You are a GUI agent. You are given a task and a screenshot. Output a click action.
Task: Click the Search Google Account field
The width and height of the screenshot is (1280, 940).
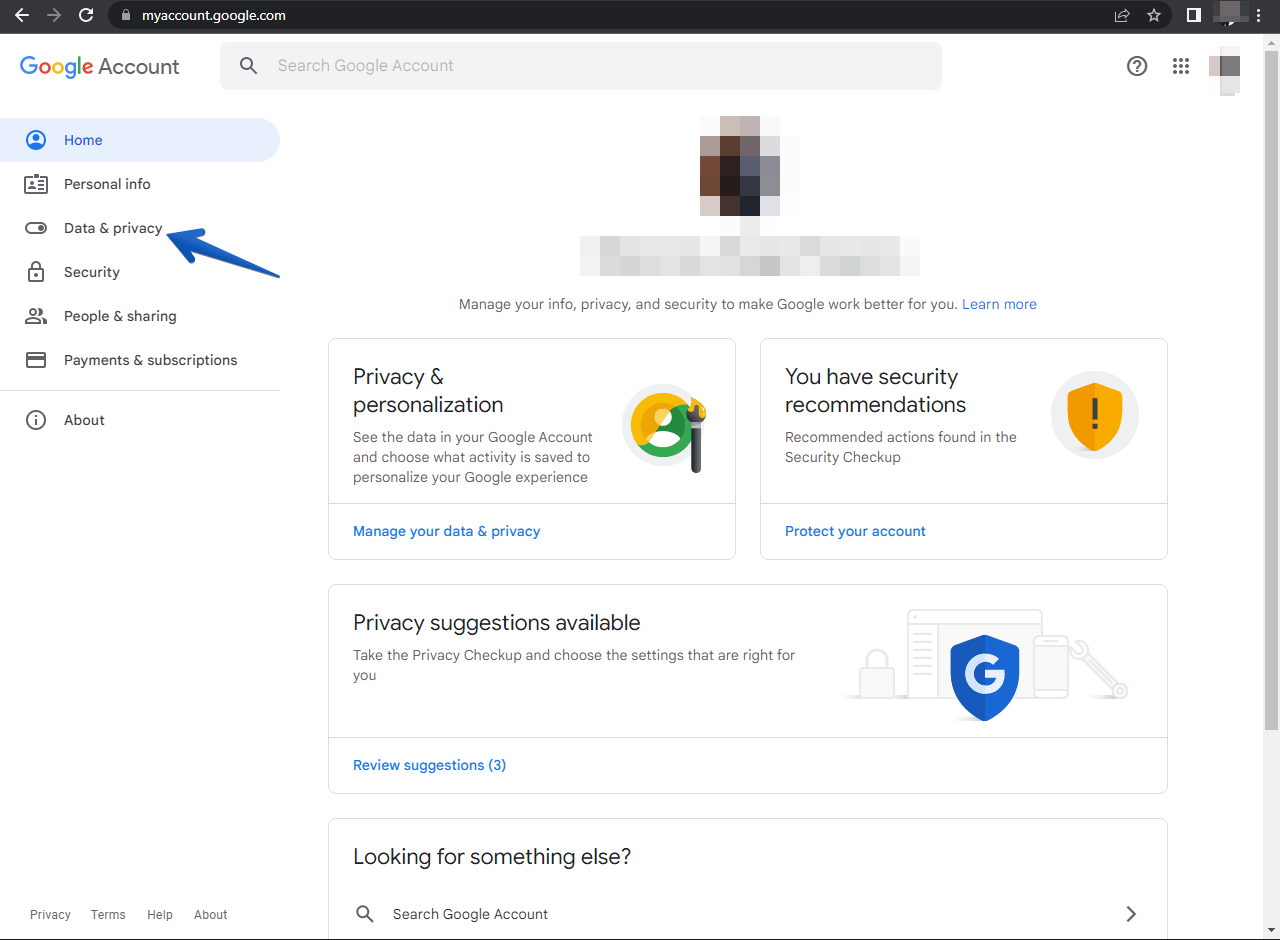(580, 66)
